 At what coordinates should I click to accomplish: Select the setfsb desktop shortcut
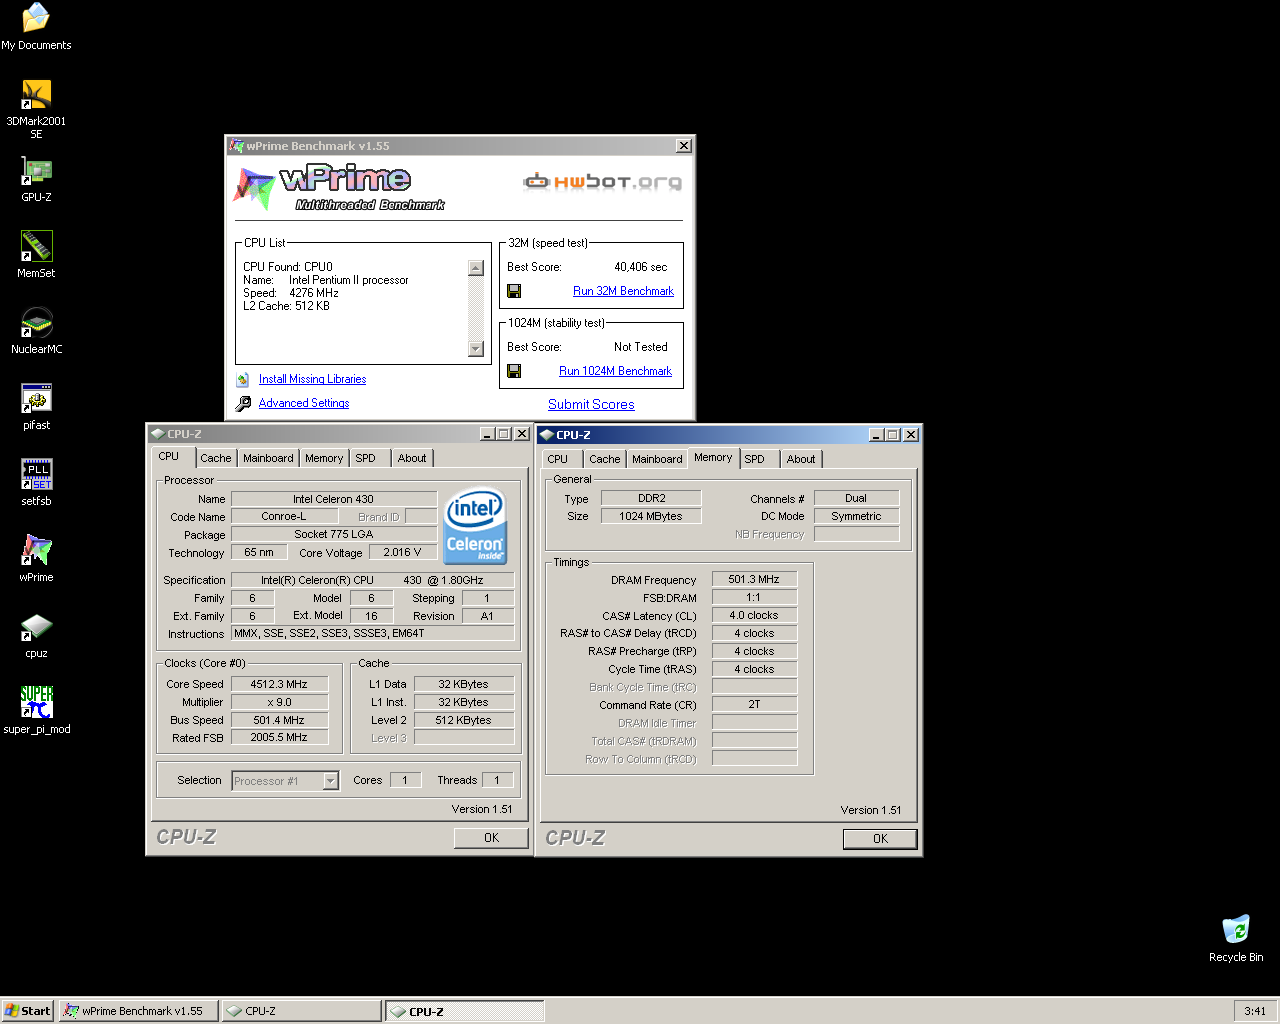[36, 484]
